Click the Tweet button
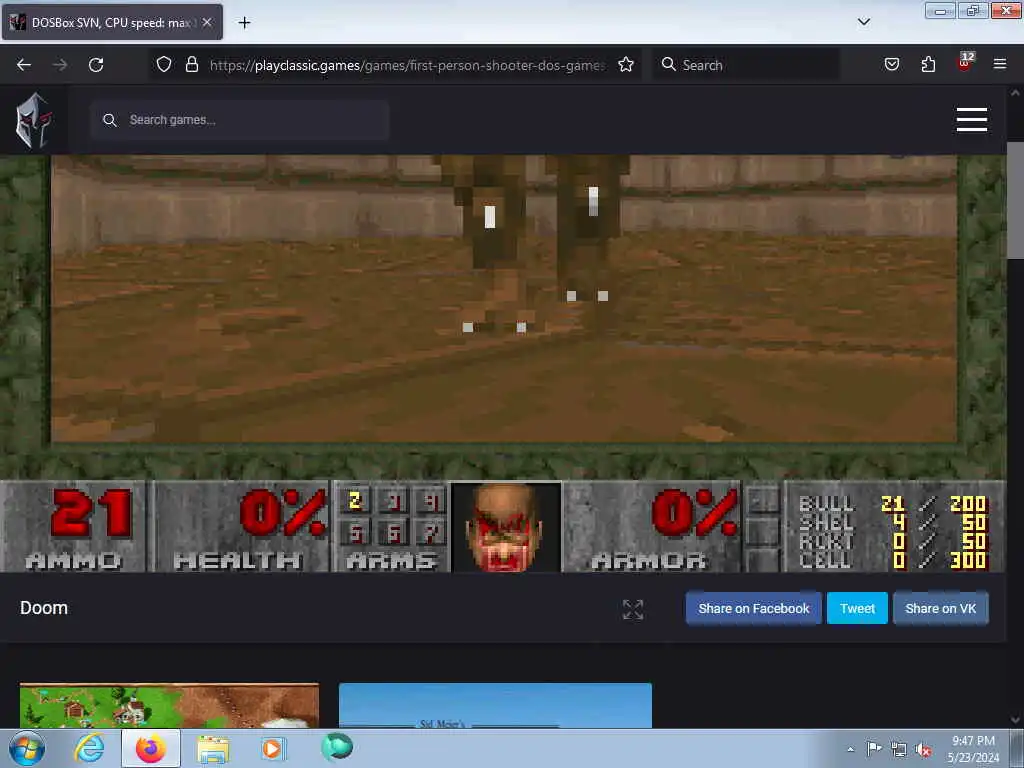This screenshot has height=768, width=1024. click(857, 609)
